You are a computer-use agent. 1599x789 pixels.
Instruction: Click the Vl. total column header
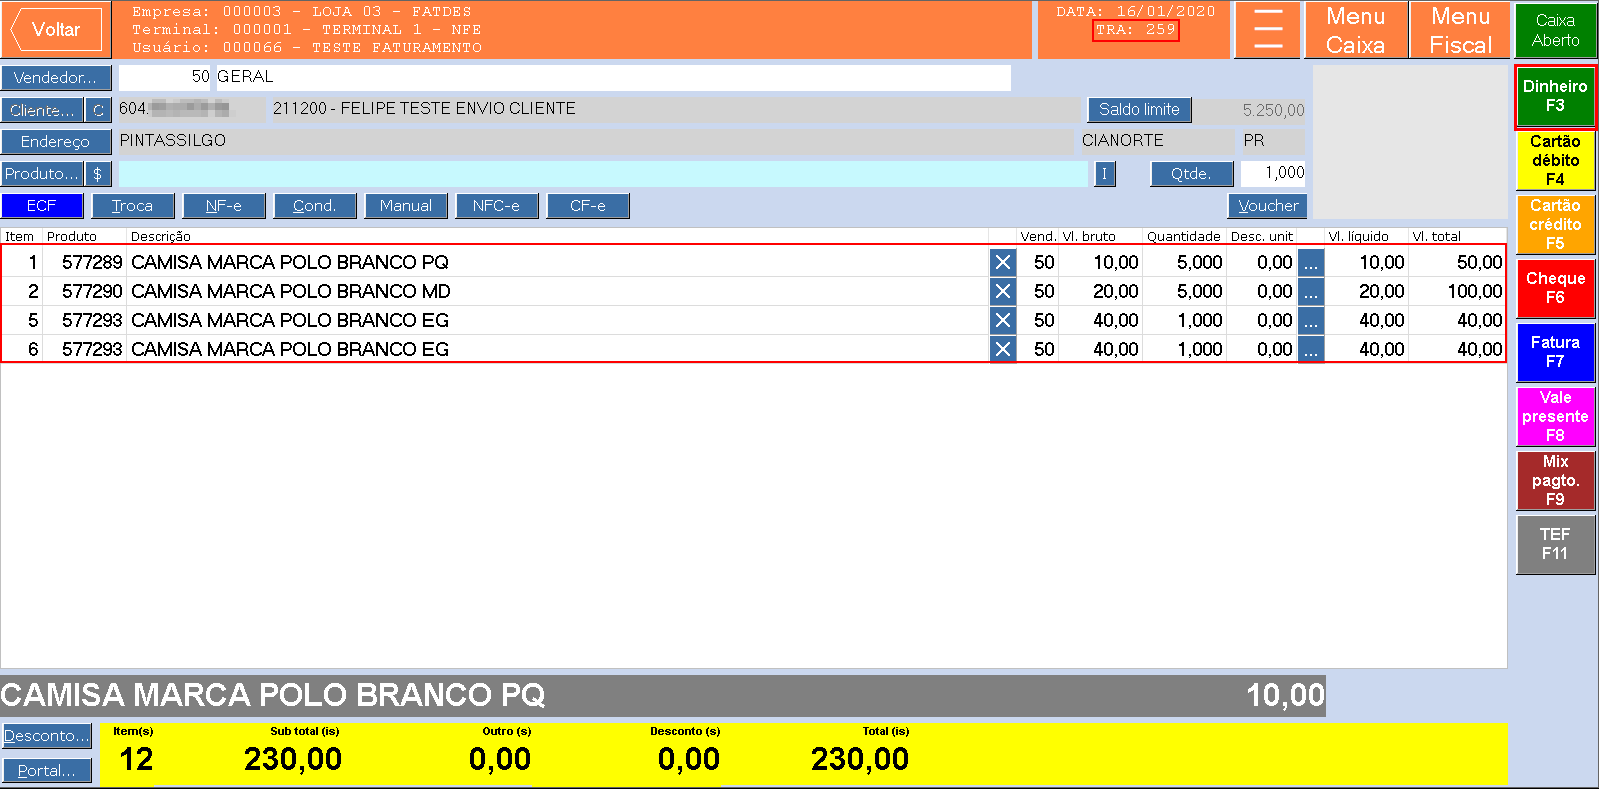1437,237
